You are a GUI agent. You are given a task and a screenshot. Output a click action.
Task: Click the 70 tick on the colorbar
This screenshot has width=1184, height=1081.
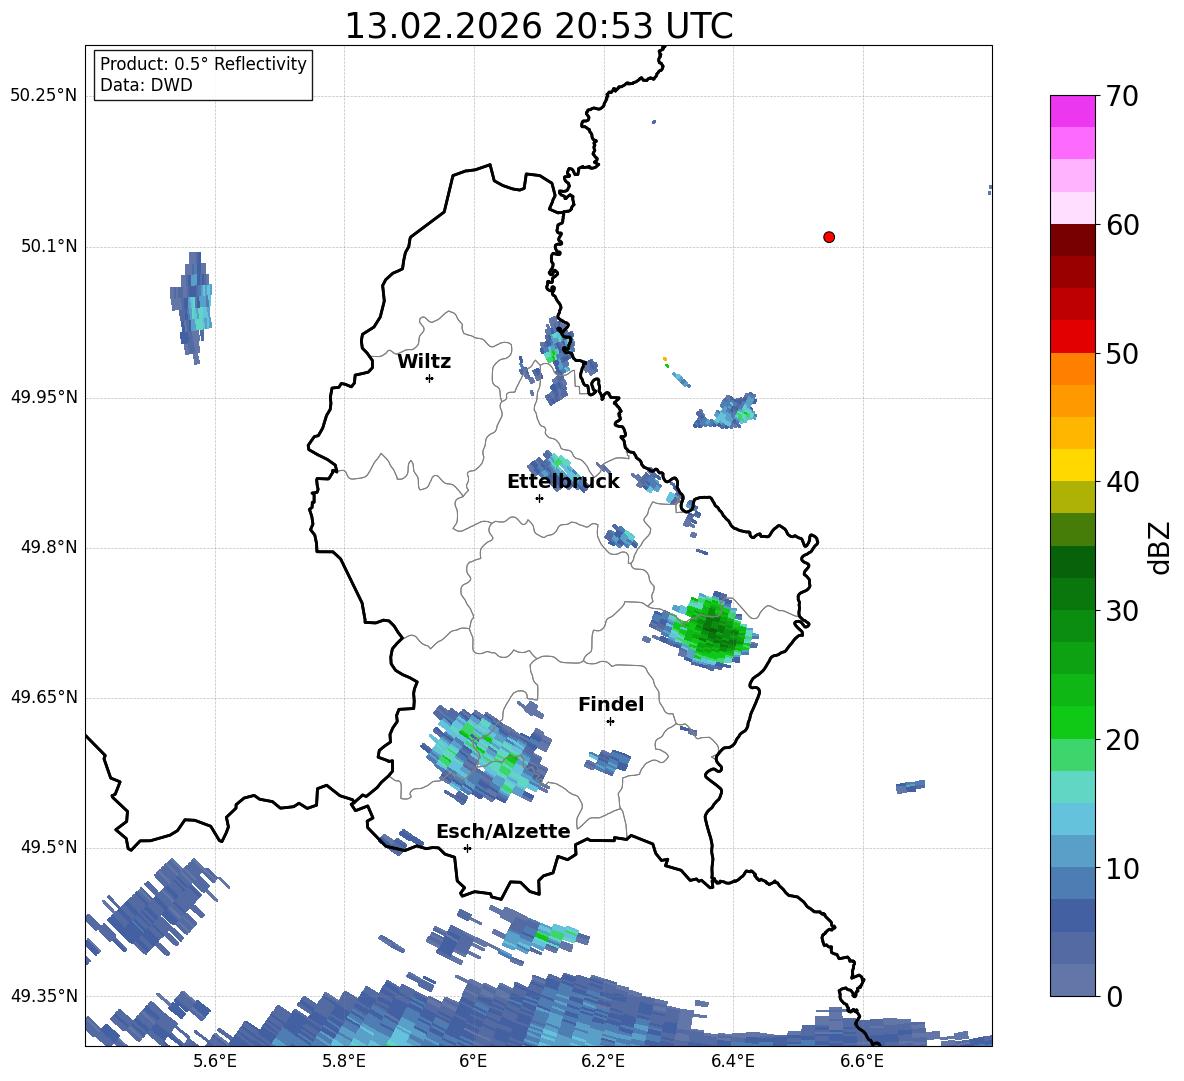[1122, 96]
